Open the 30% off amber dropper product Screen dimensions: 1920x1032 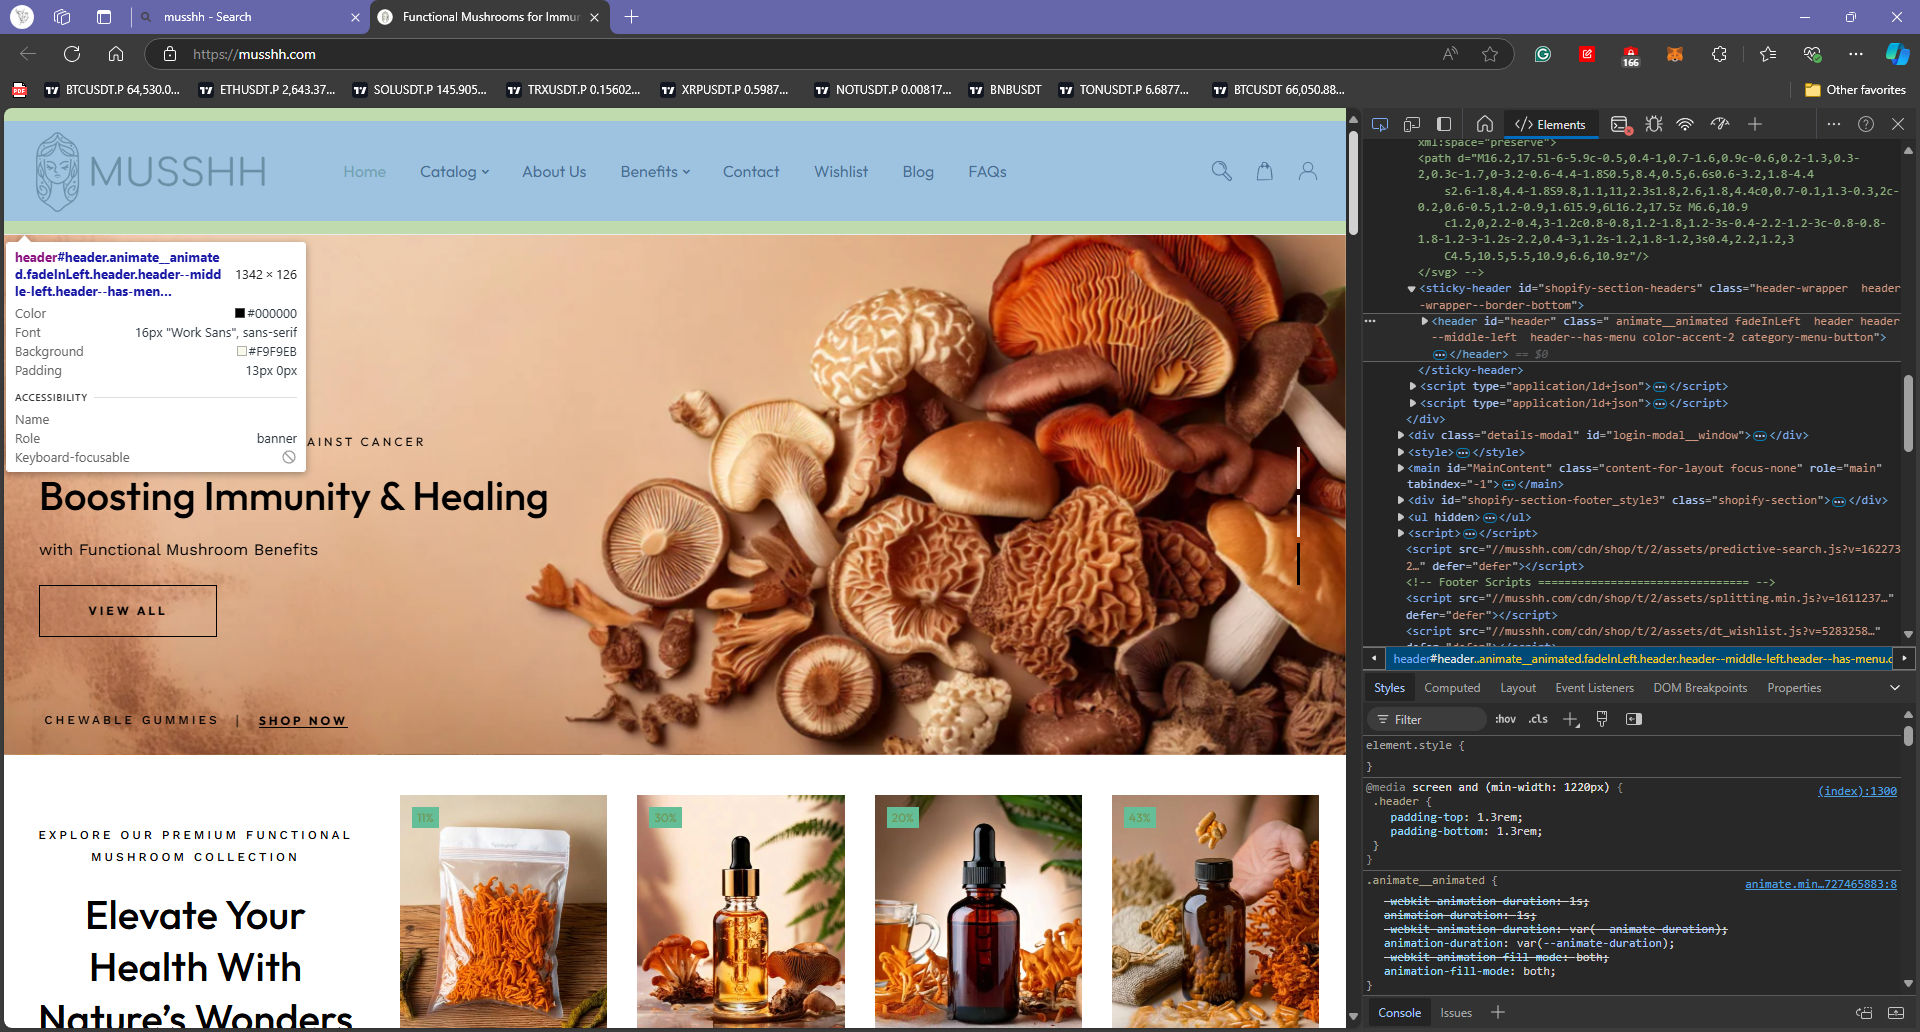pyautogui.click(x=741, y=911)
